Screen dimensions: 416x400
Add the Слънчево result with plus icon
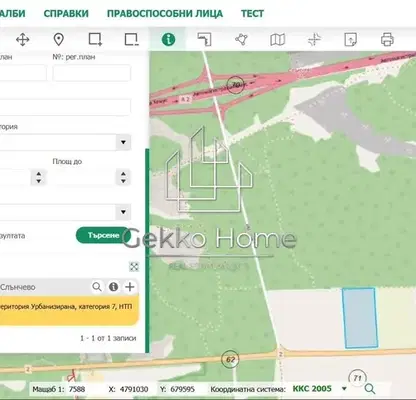pyautogui.click(x=130, y=287)
